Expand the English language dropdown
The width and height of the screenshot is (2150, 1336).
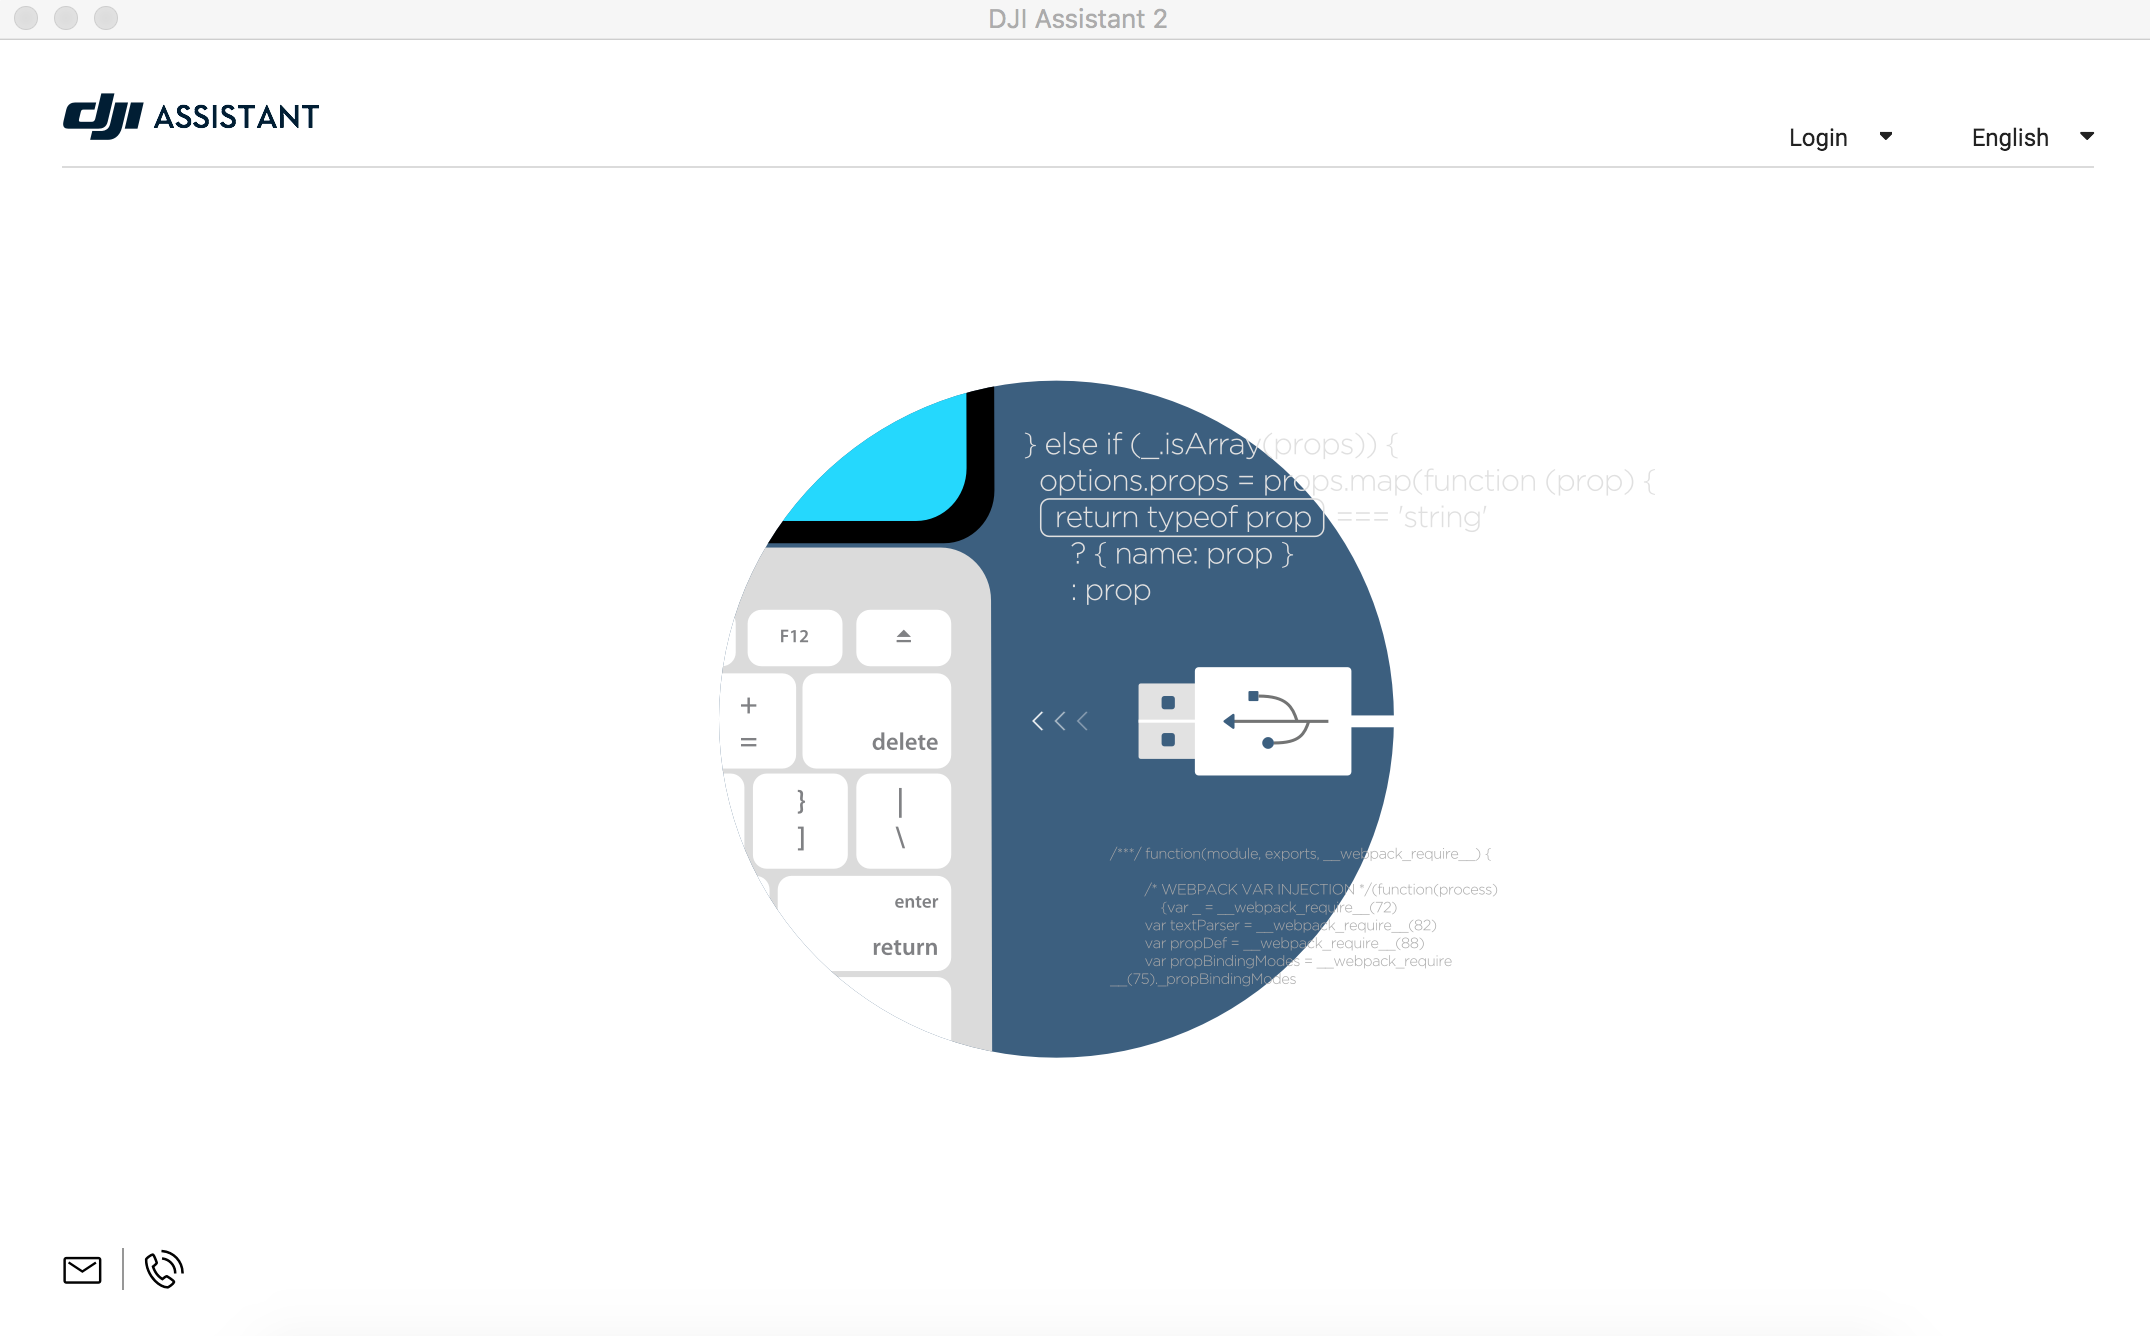tap(2087, 137)
